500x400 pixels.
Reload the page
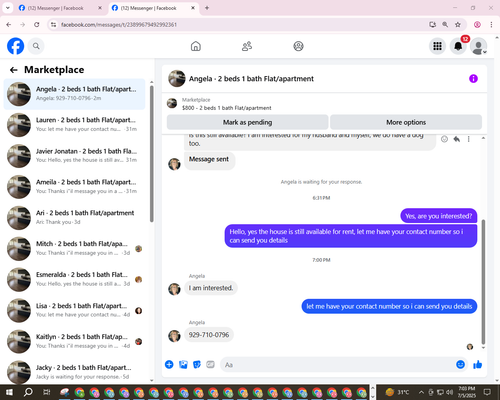coord(37,25)
